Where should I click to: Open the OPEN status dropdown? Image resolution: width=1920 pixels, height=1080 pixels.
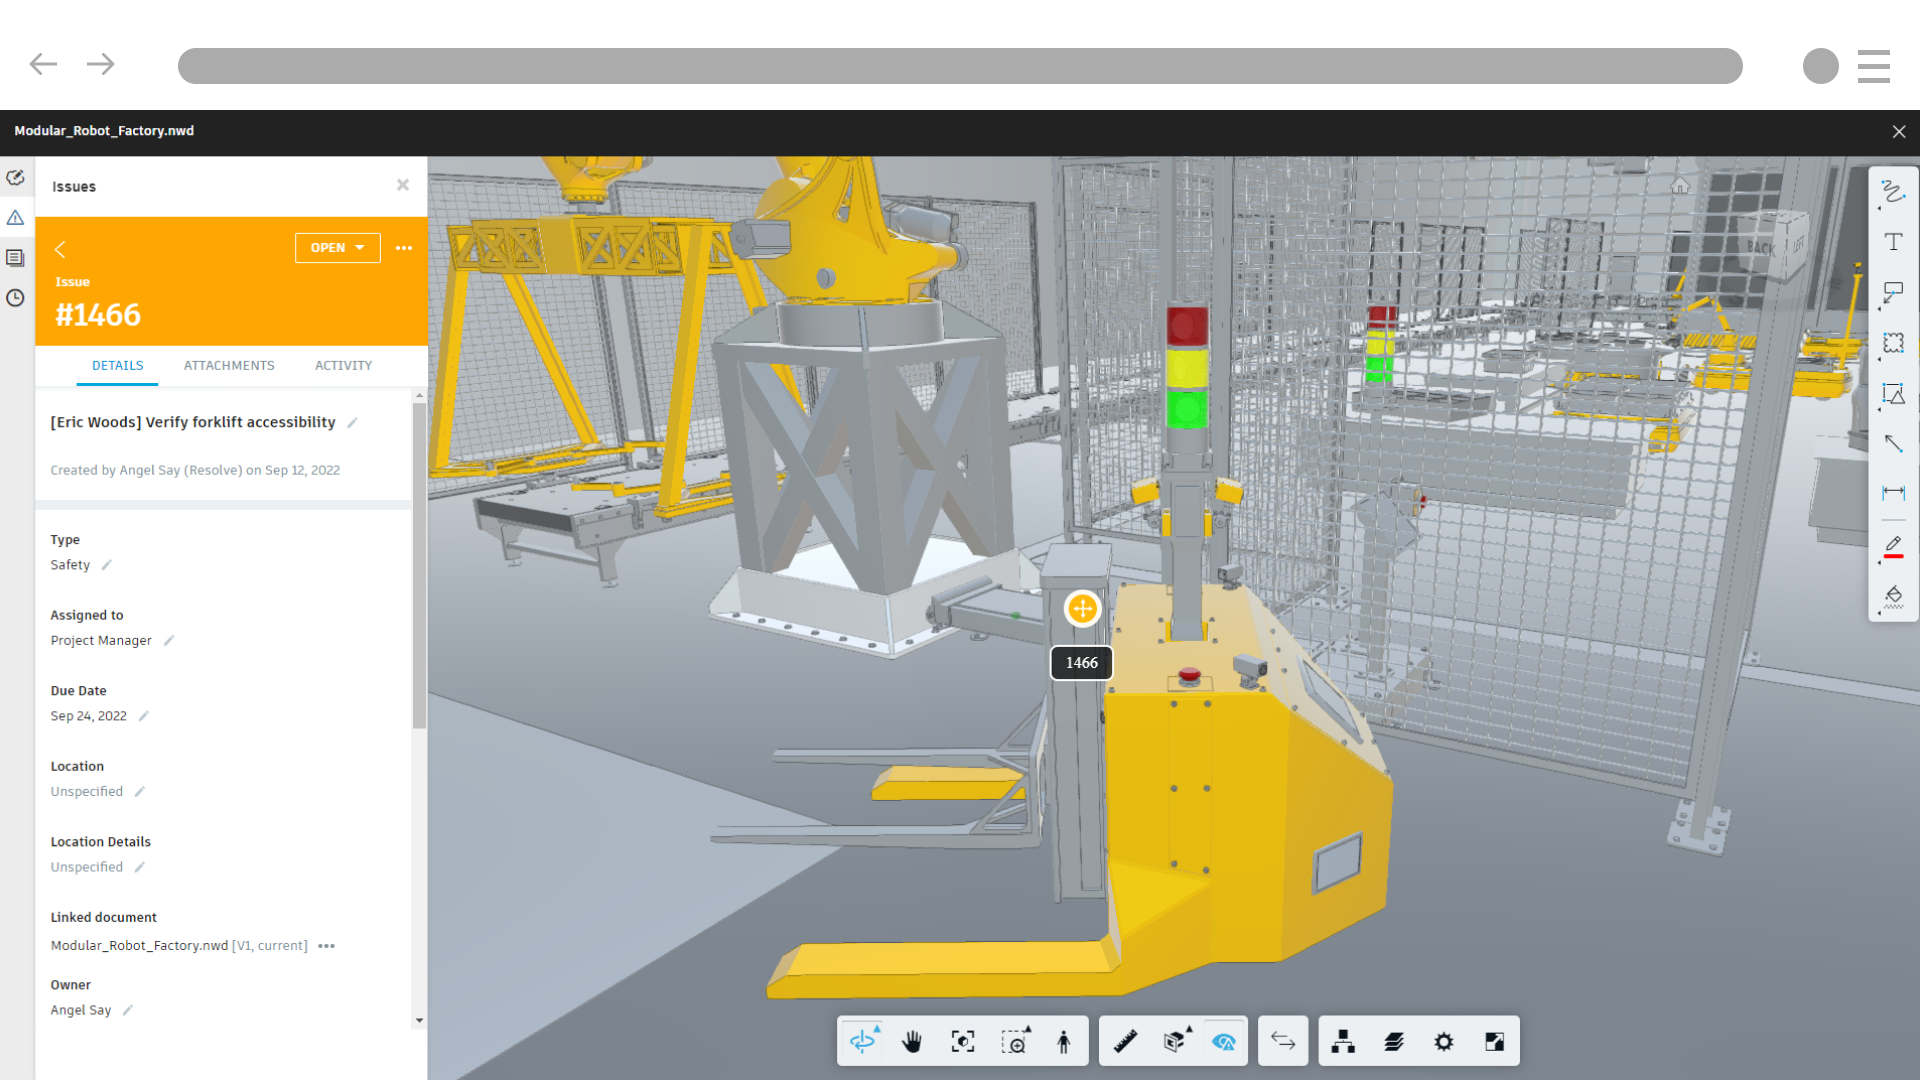point(335,248)
